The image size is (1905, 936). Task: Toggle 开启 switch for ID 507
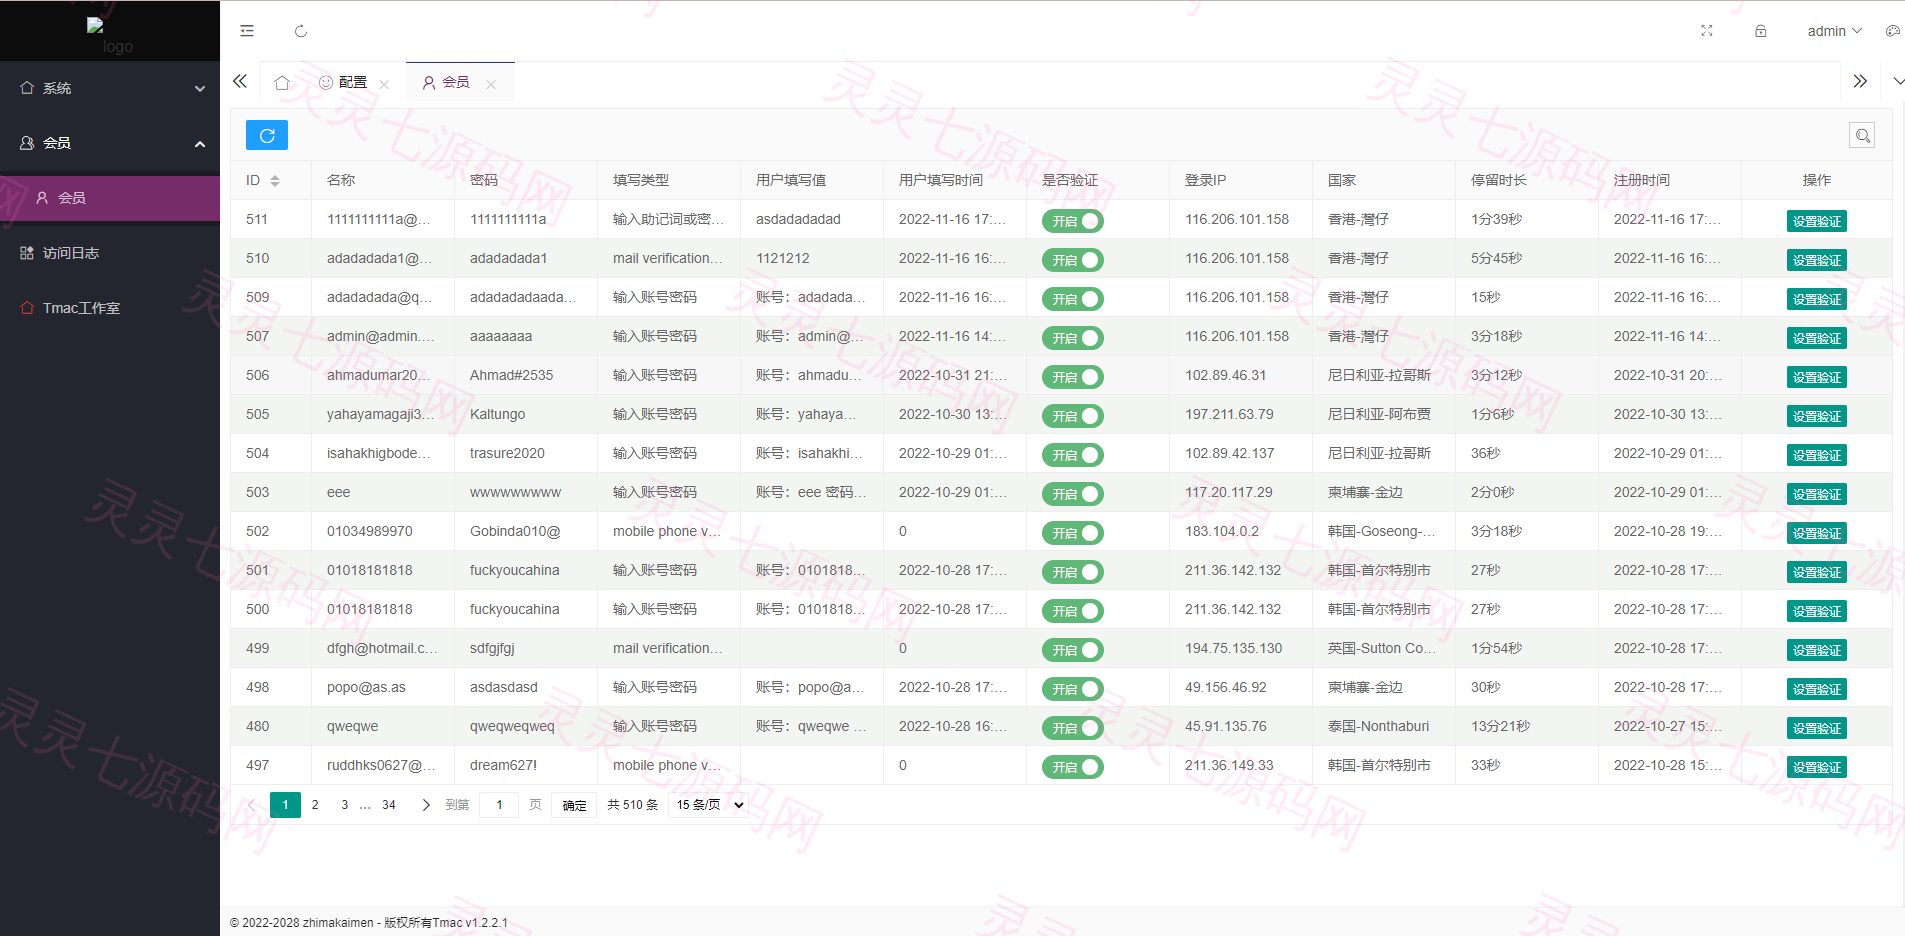1072,338
